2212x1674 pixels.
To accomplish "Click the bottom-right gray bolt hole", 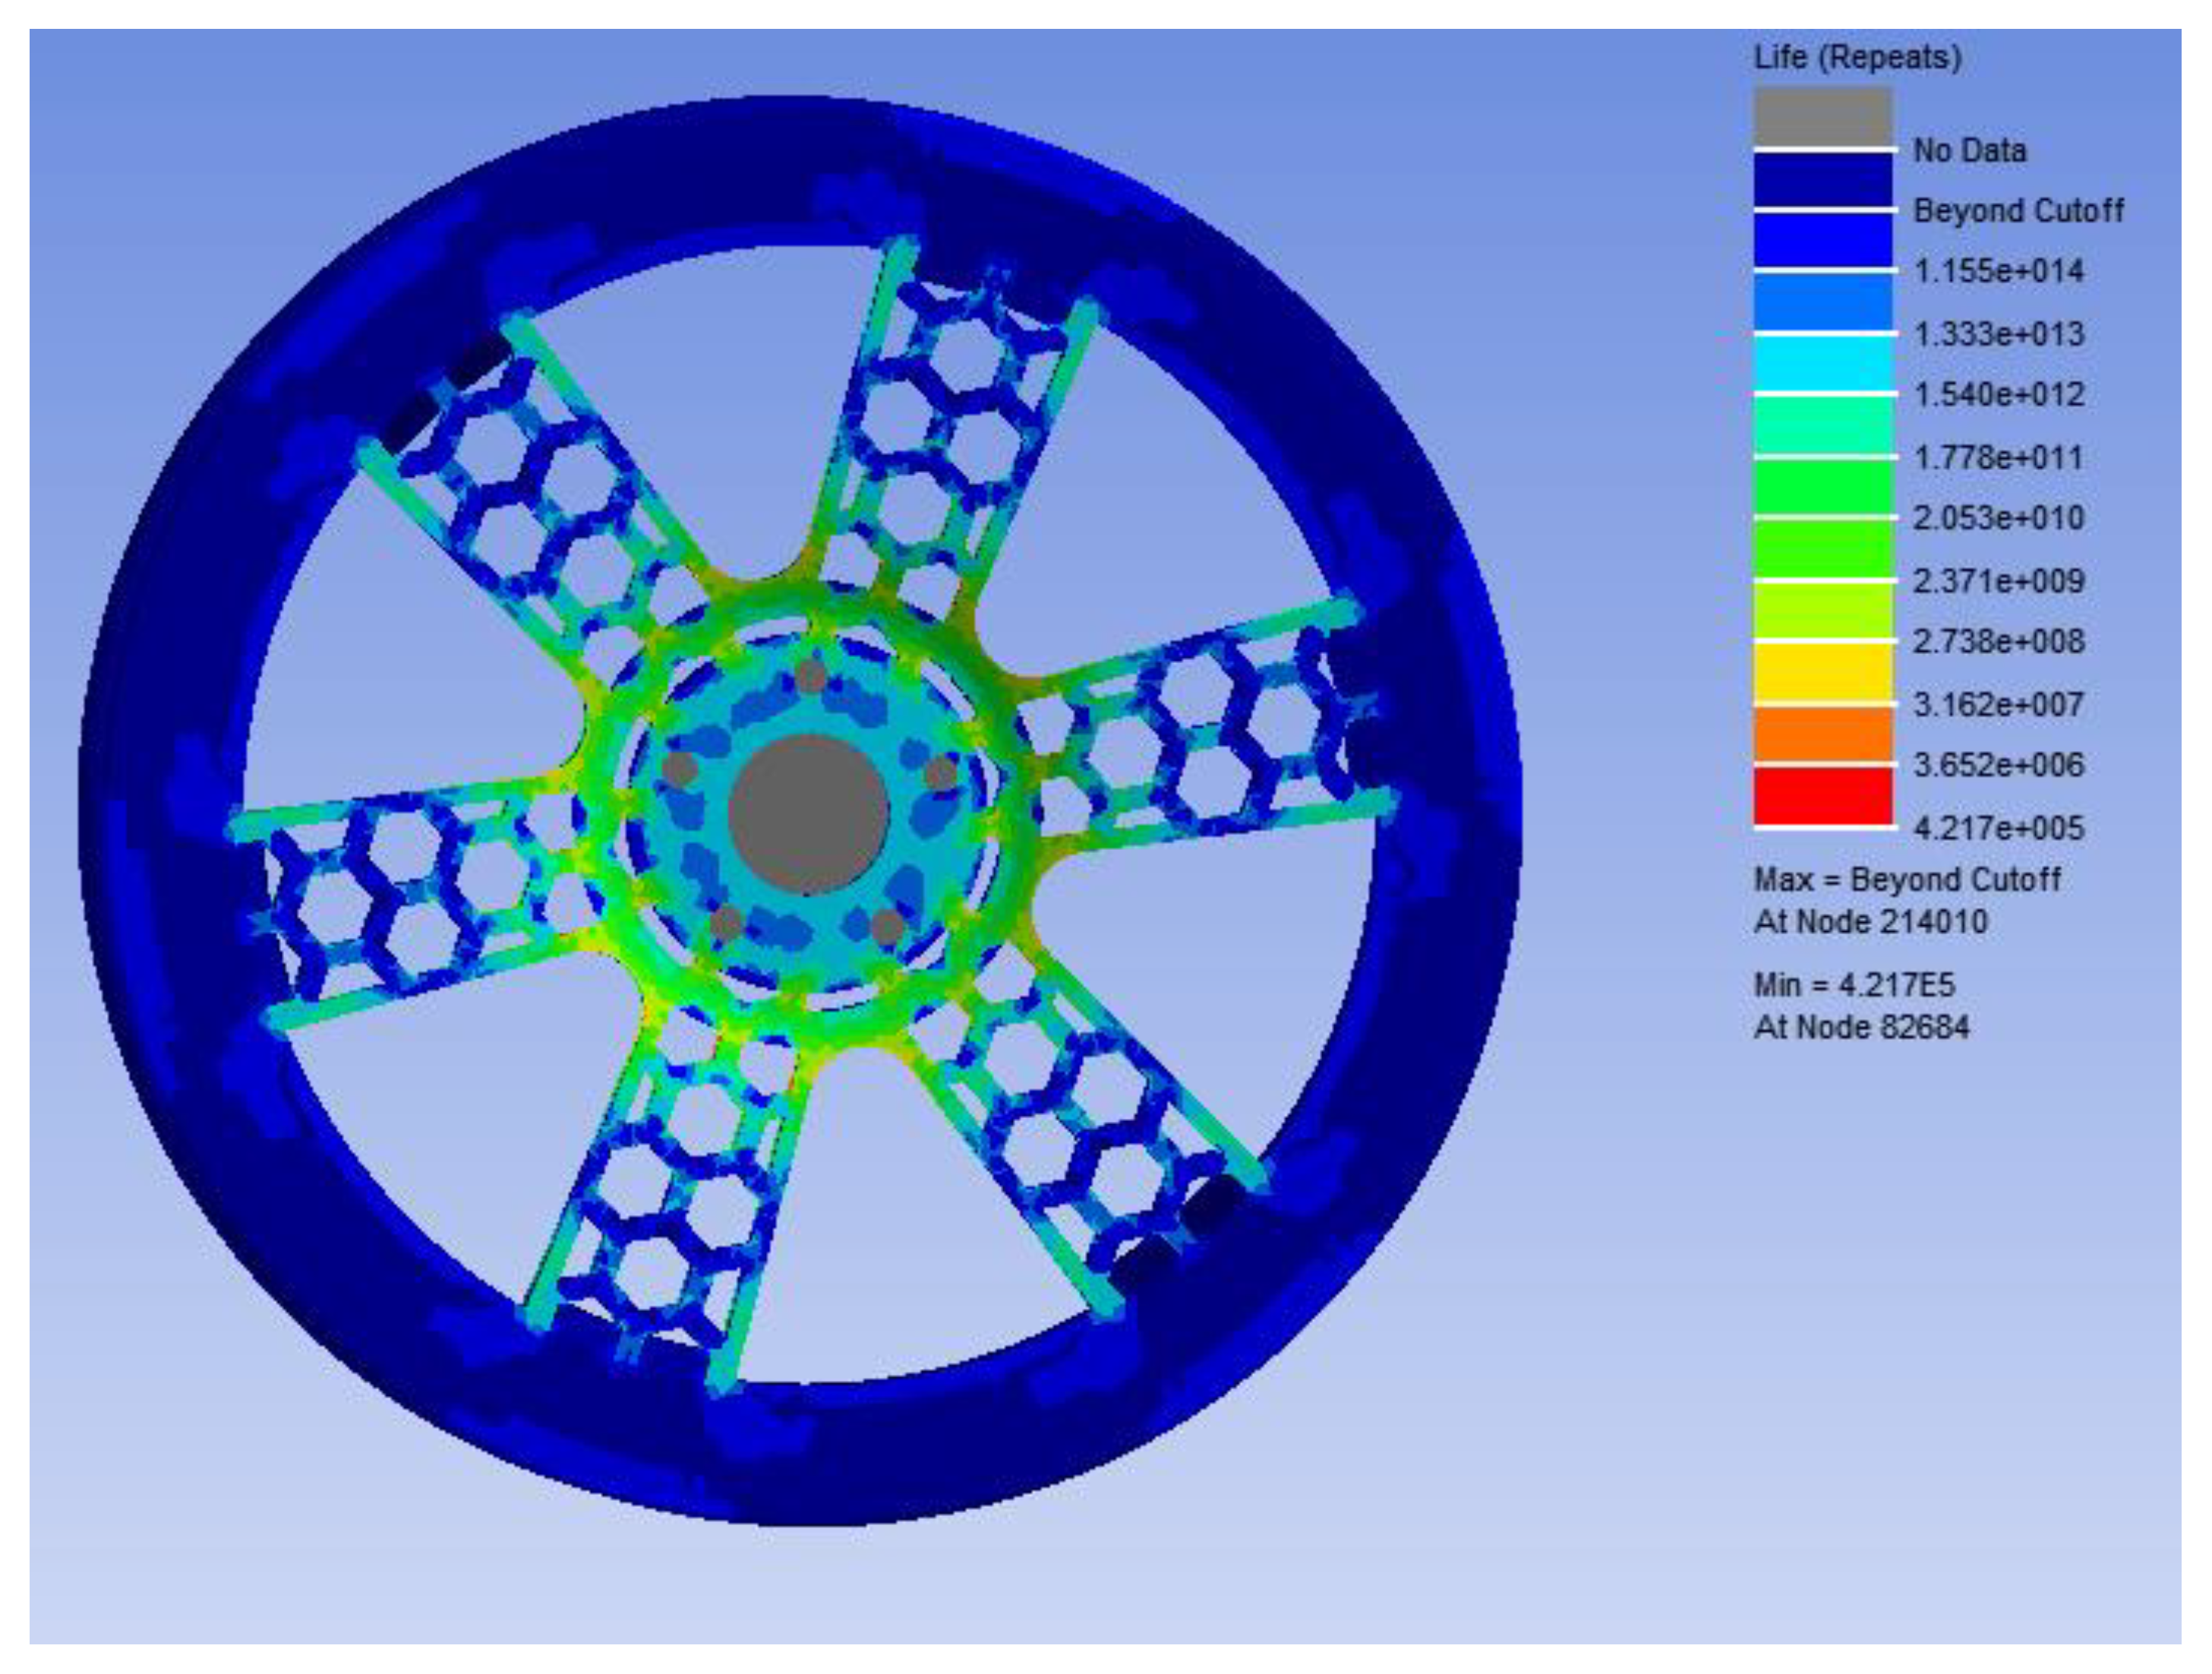I will pyautogui.click(x=887, y=927).
